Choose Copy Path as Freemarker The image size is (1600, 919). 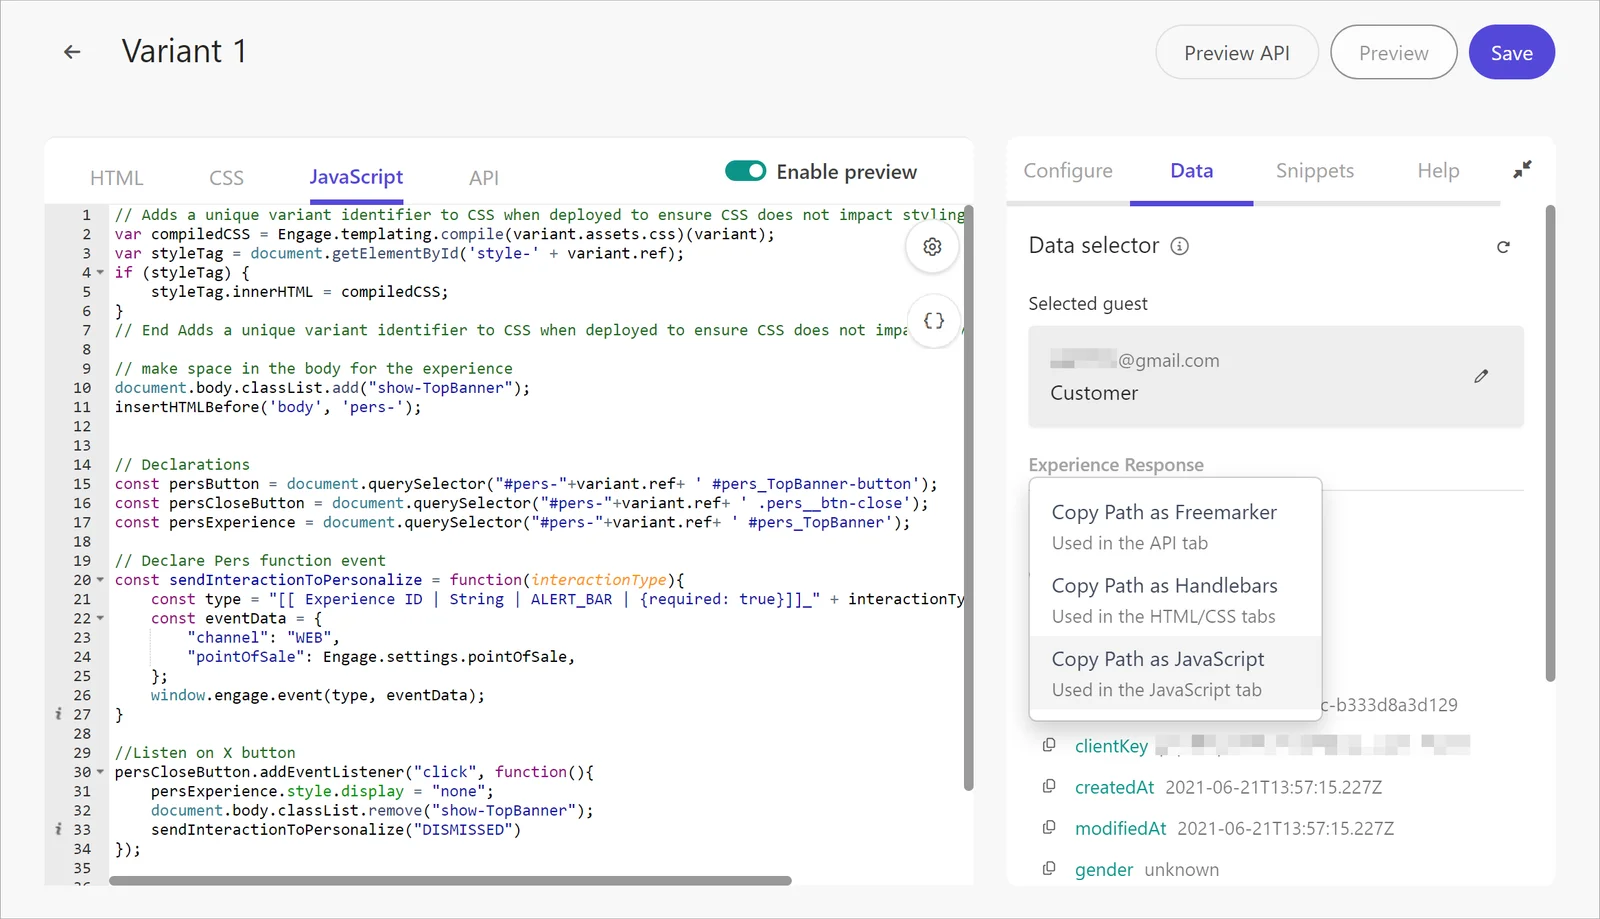coord(1175,526)
